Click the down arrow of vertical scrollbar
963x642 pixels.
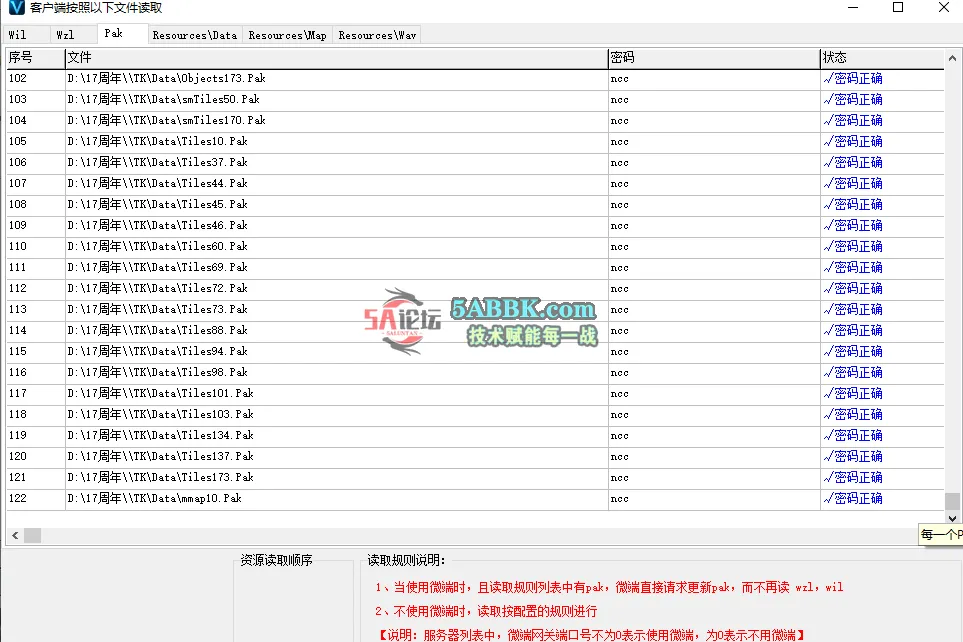[x=952, y=518]
